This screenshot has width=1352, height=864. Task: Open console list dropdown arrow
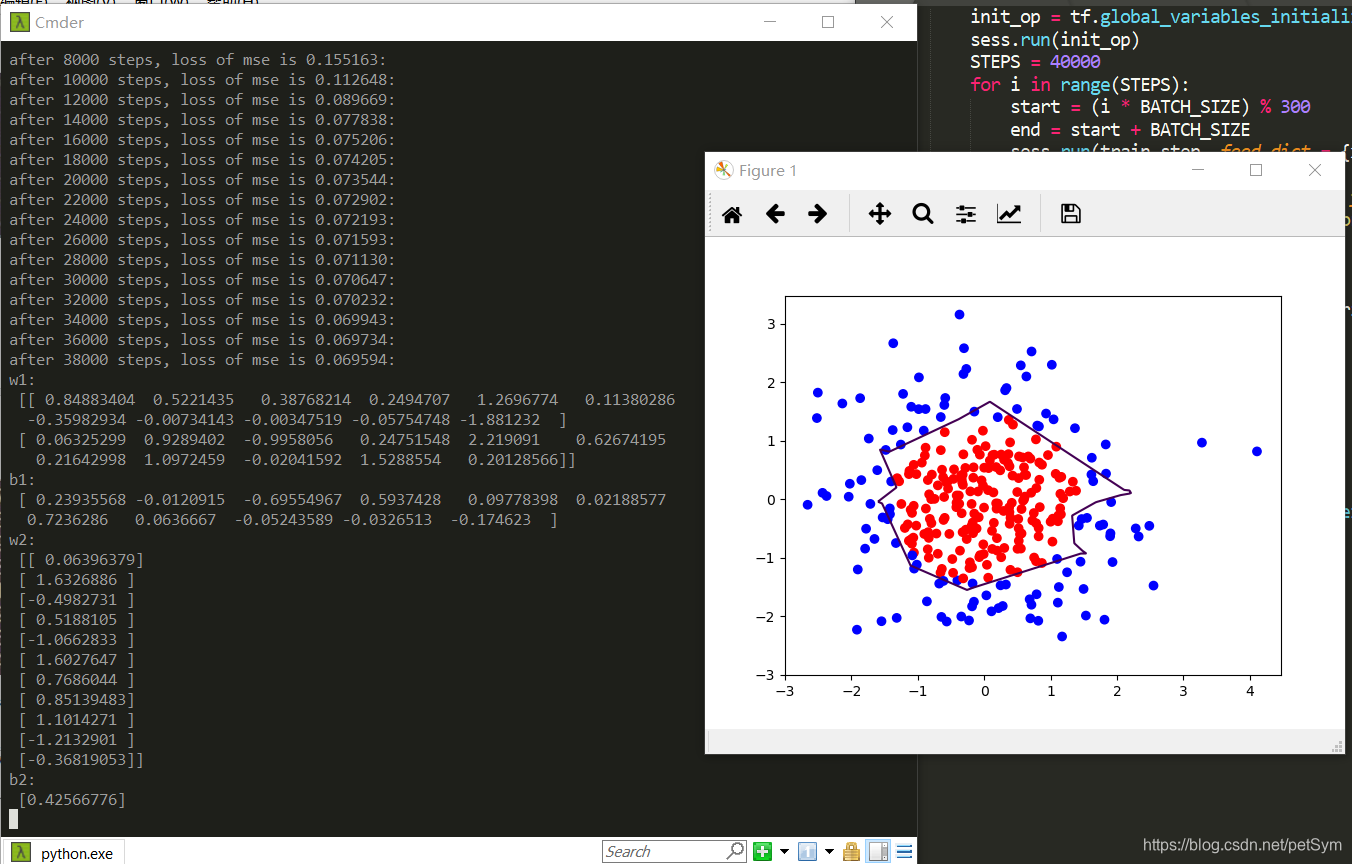(x=829, y=852)
